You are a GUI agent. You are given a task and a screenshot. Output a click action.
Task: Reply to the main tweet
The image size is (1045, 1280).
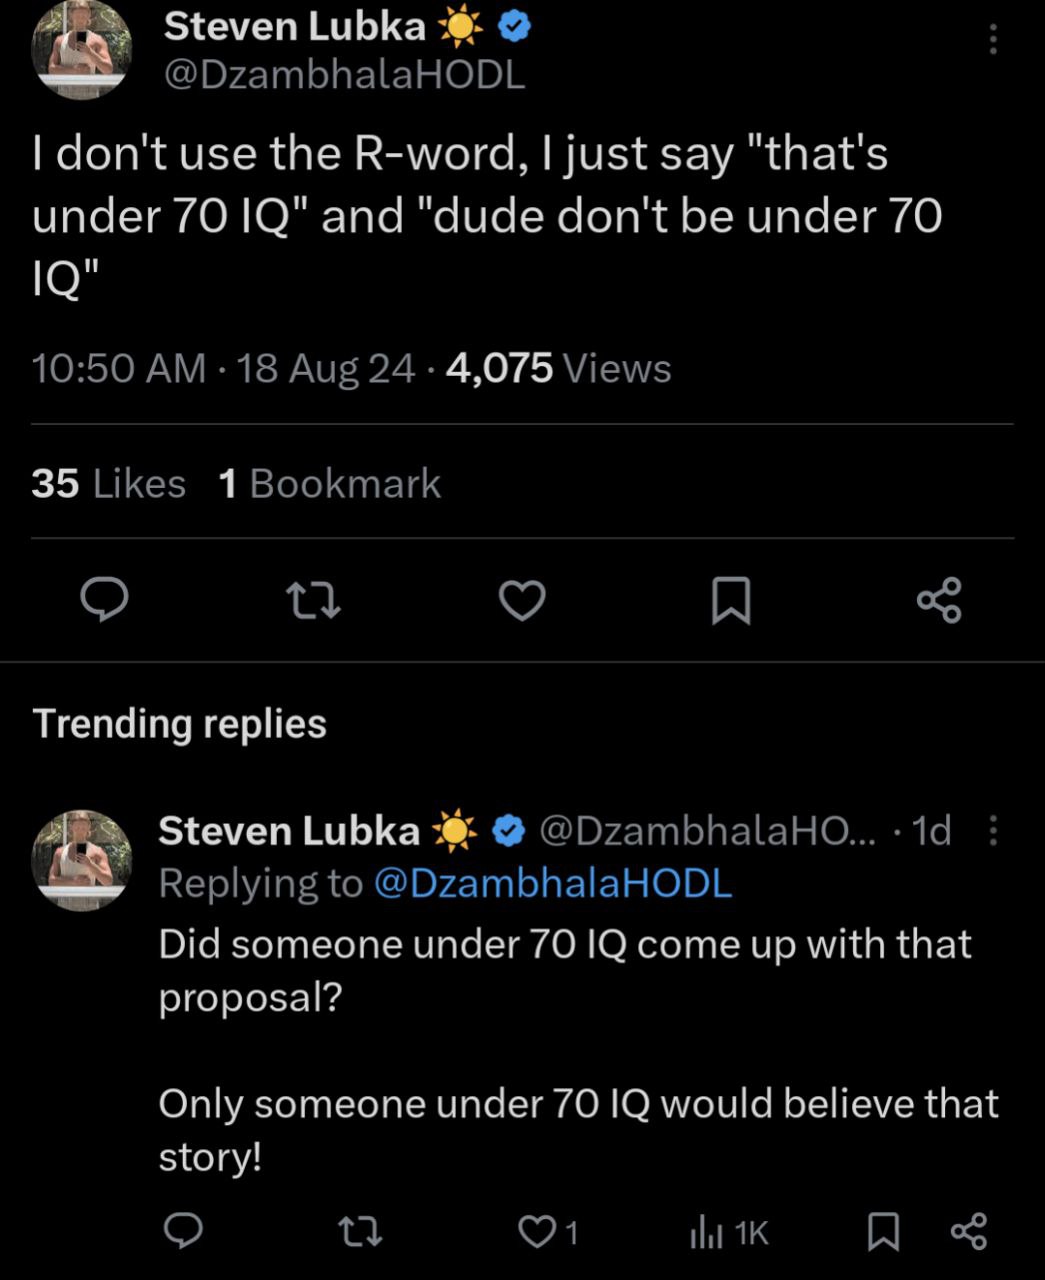[x=104, y=600]
